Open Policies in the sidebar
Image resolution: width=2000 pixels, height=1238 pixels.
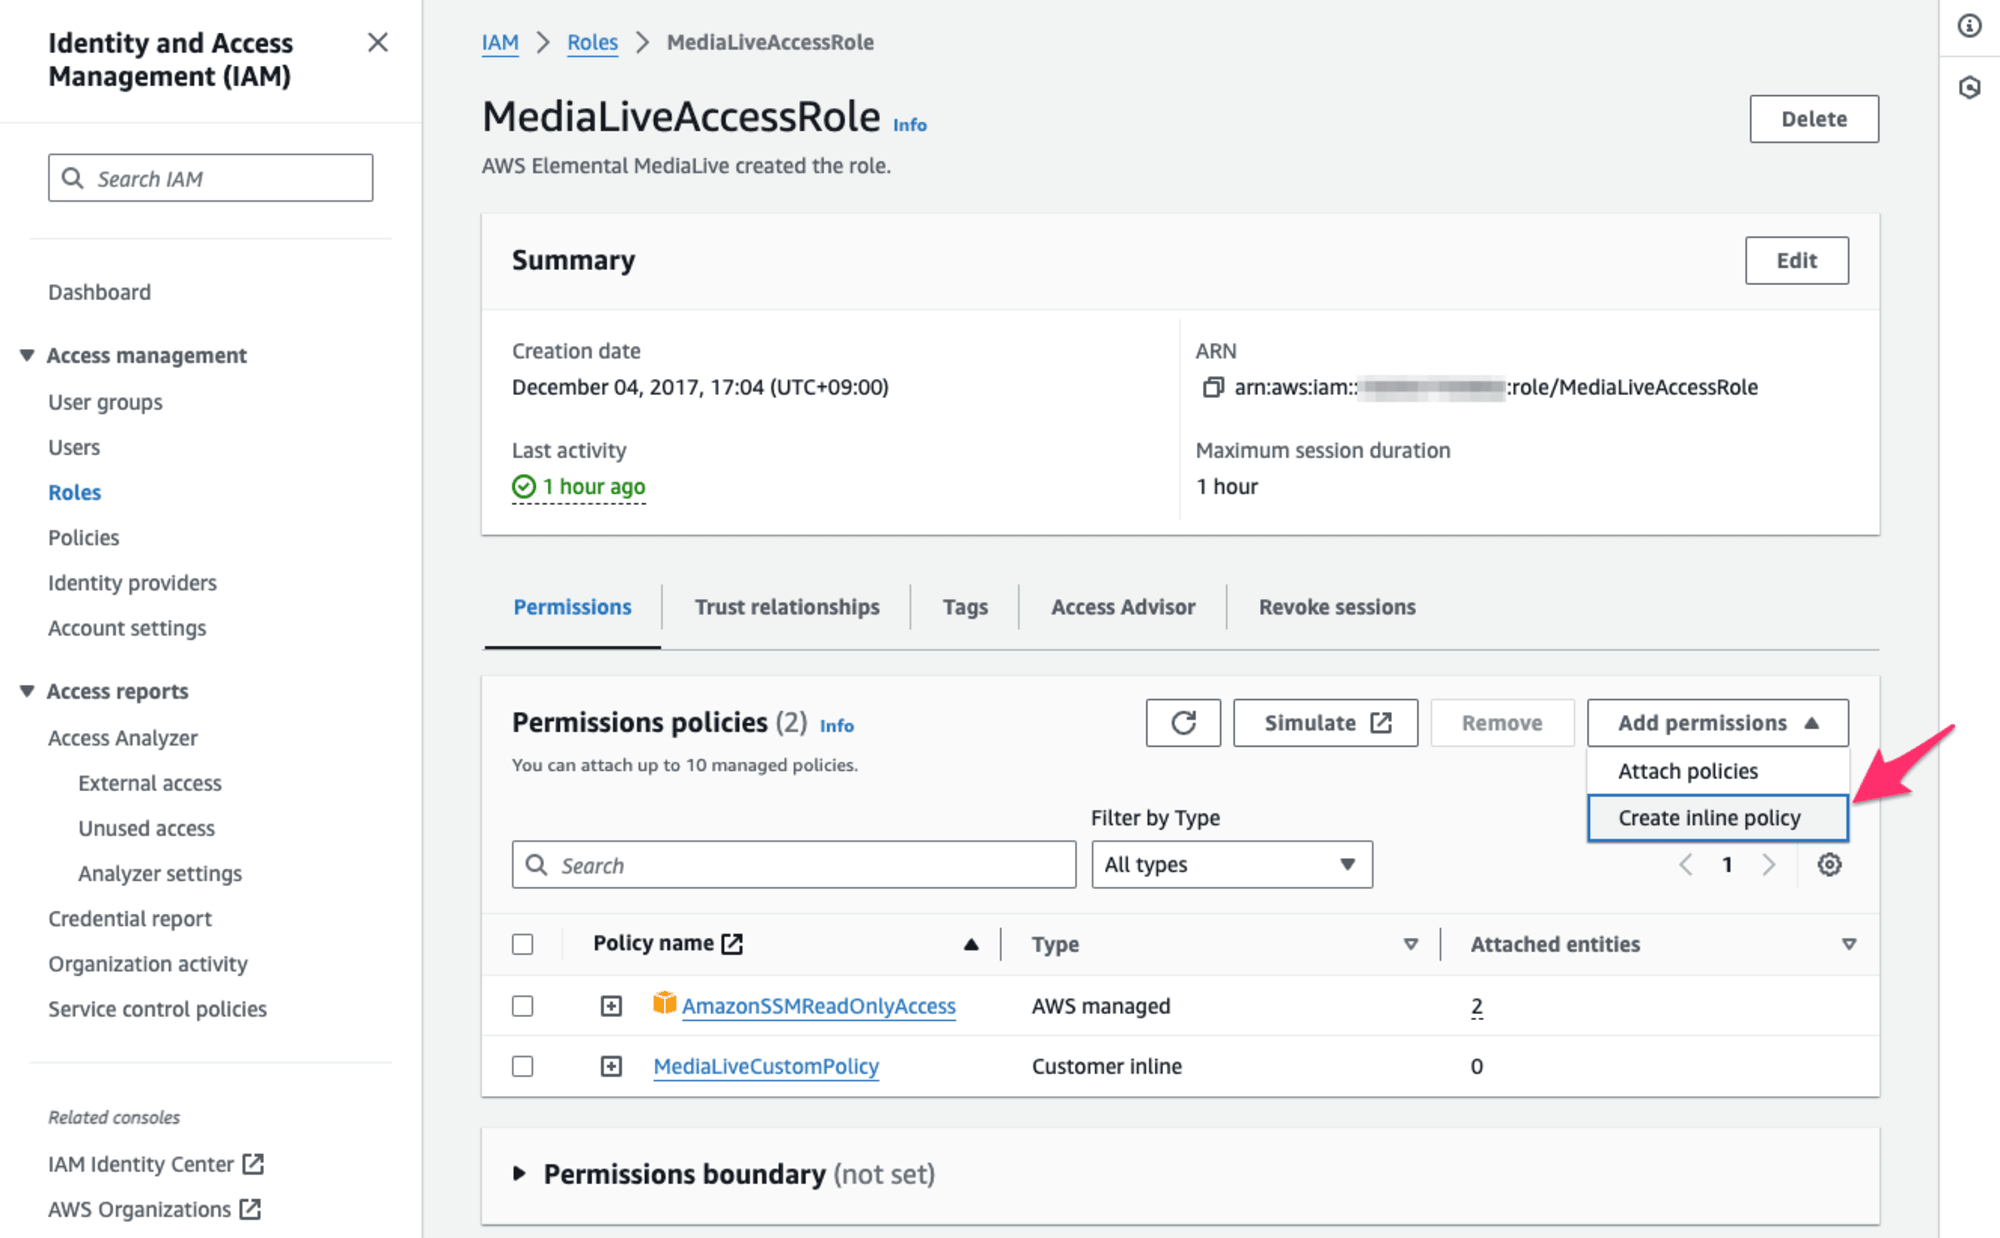click(83, 537)
